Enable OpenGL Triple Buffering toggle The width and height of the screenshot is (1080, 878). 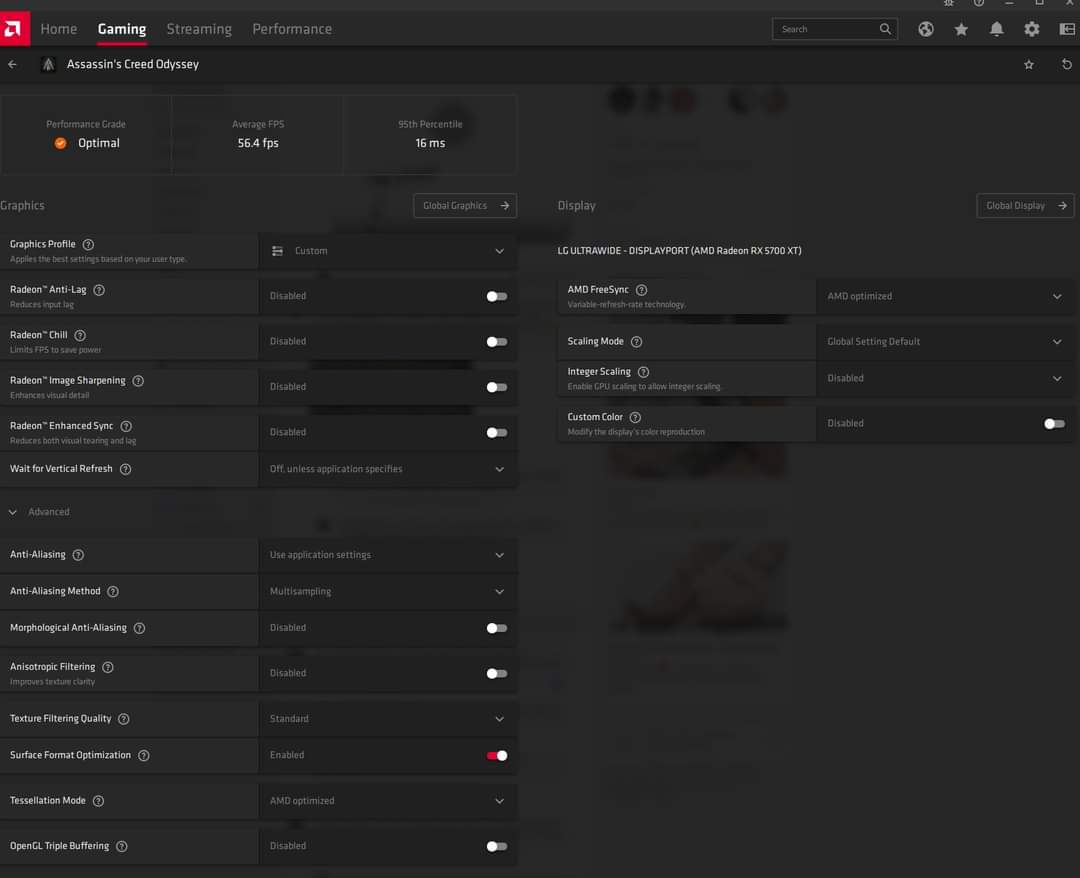tap(497, 846)
